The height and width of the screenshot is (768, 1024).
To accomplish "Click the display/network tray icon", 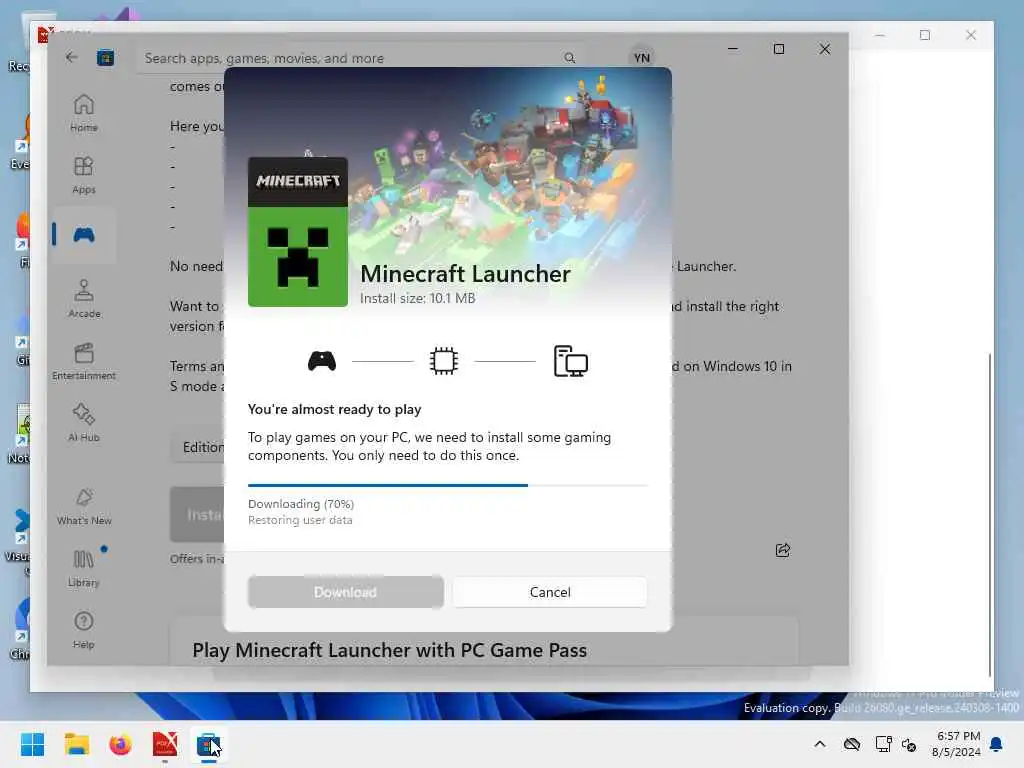I will point(883,744).
